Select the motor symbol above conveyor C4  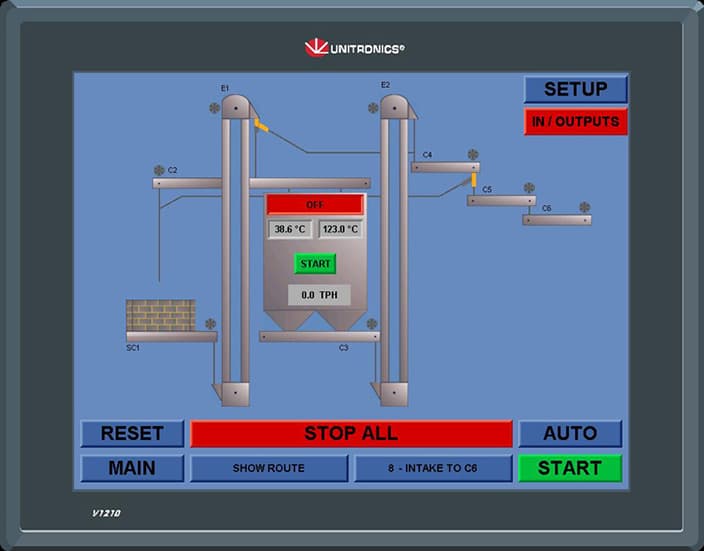click(473, 155)
